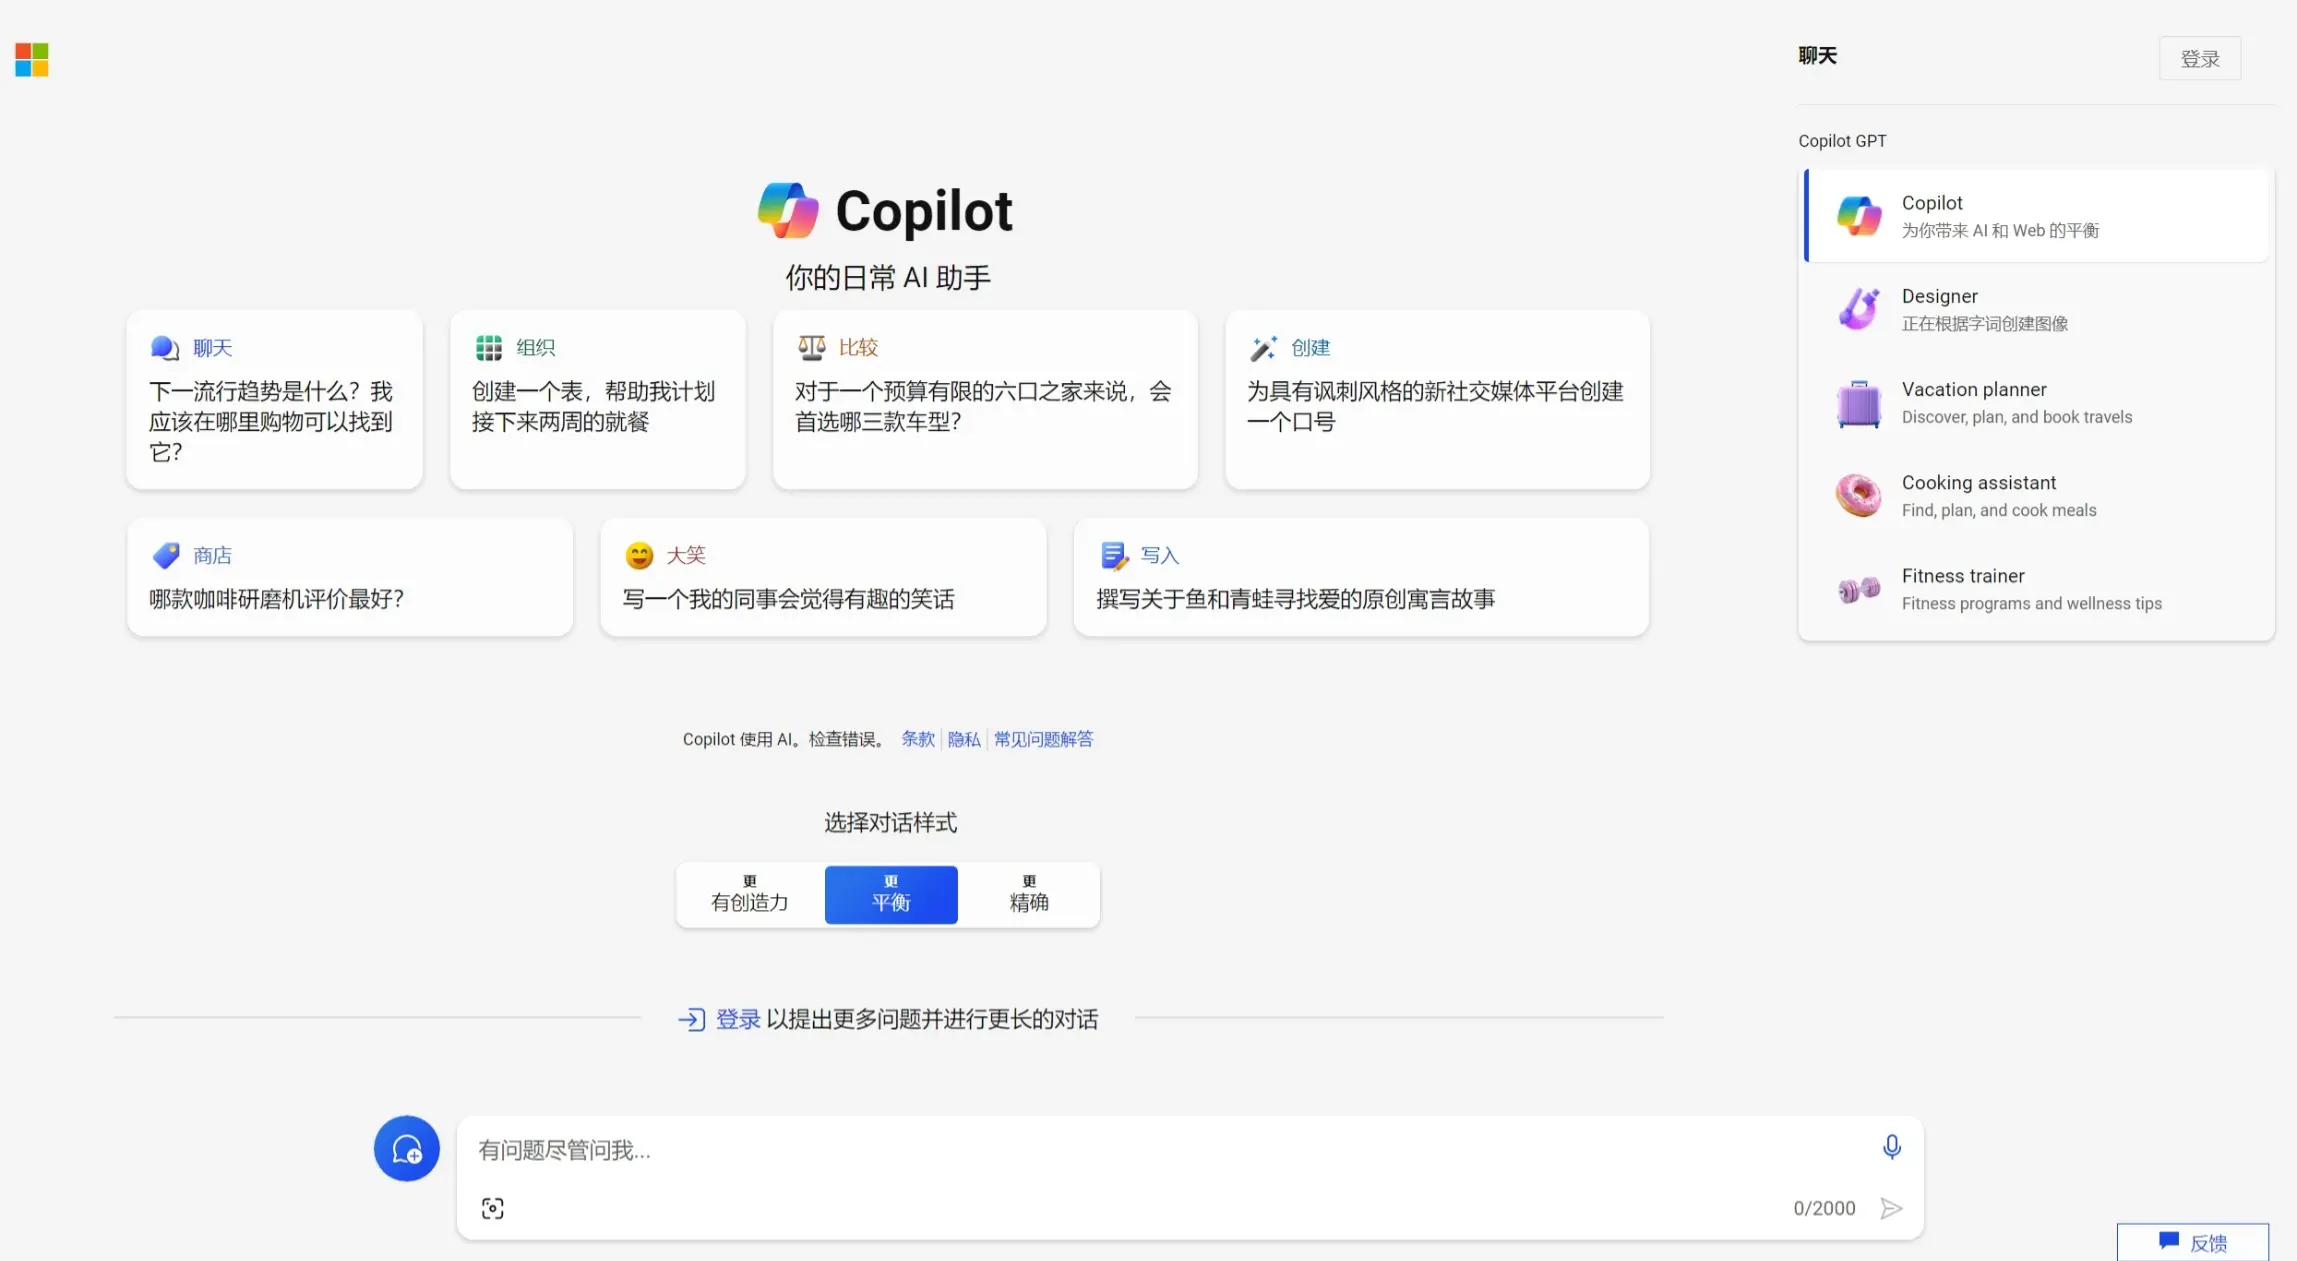Open the 常见问题解答 FAQ link
The image size is (2297, 1261).
tap(1043, 739)
